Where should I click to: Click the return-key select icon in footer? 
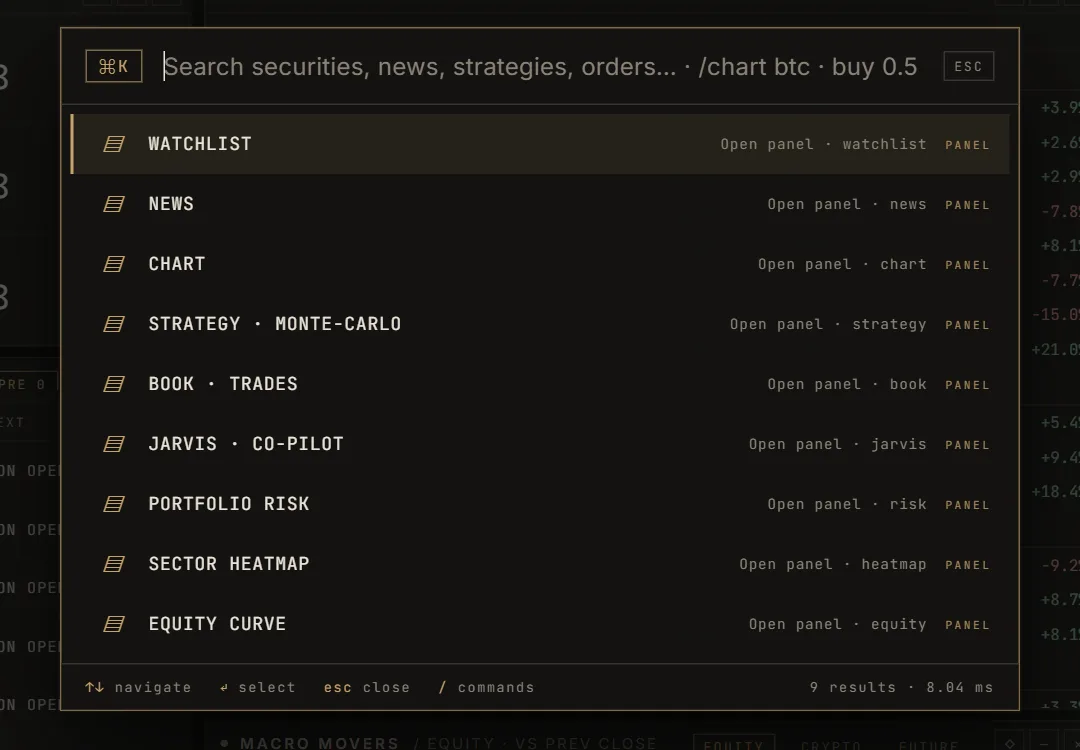coord(224,687)
